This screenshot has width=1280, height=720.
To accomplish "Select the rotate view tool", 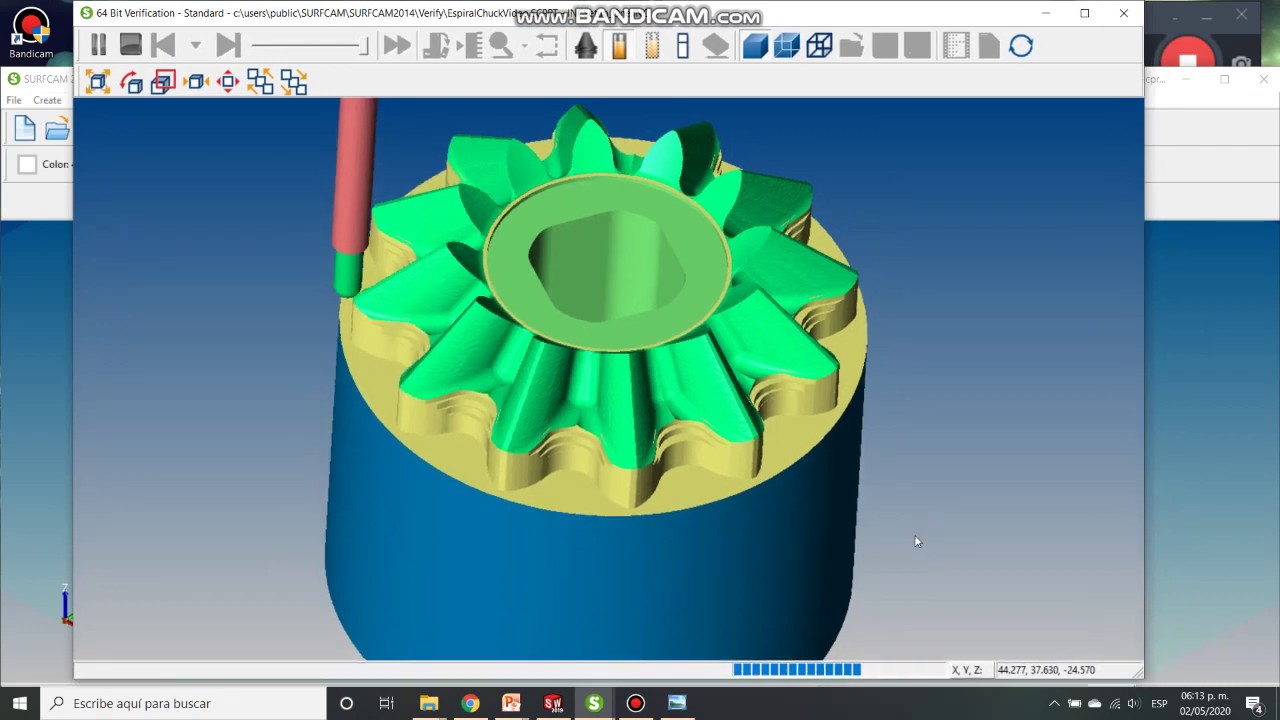I will (x=131, y=82).
